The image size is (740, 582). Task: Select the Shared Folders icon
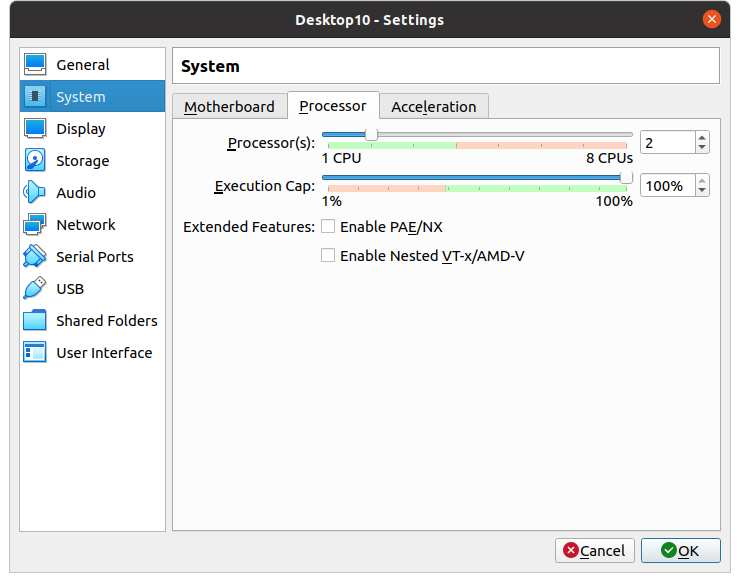[x=35, y=321]
